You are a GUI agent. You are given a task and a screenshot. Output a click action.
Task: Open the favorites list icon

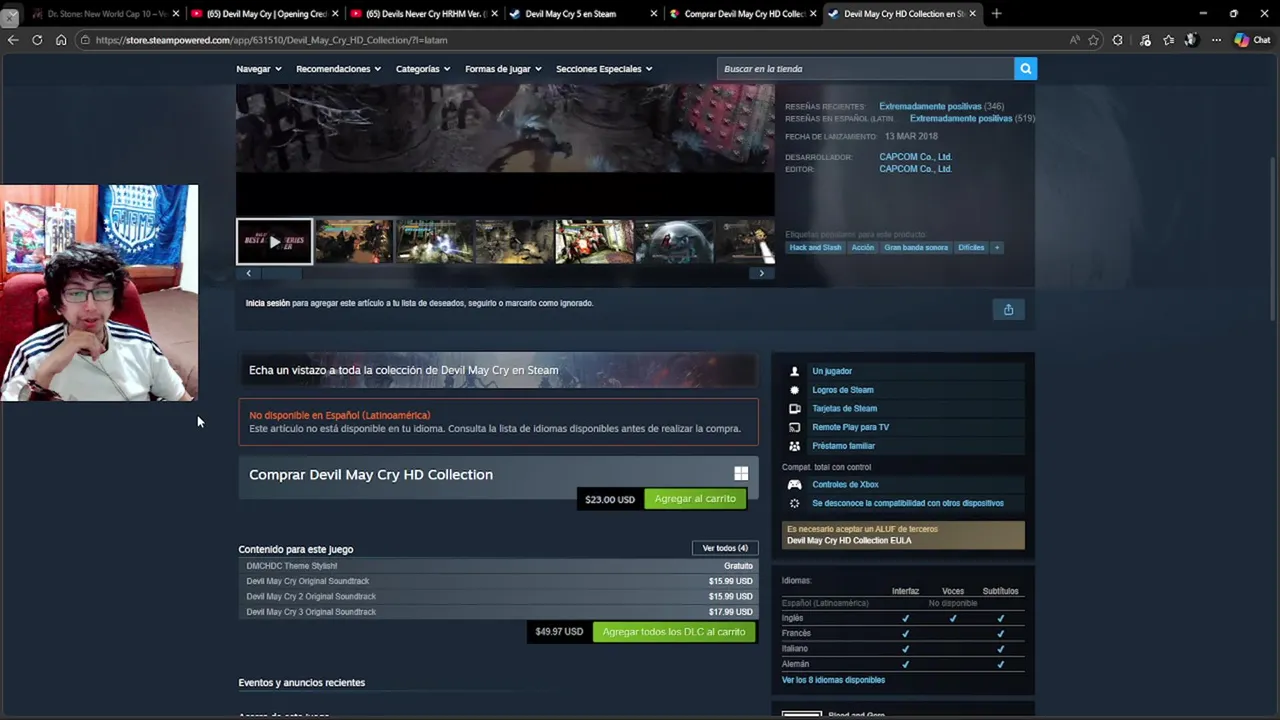[x=1169, y=40]
